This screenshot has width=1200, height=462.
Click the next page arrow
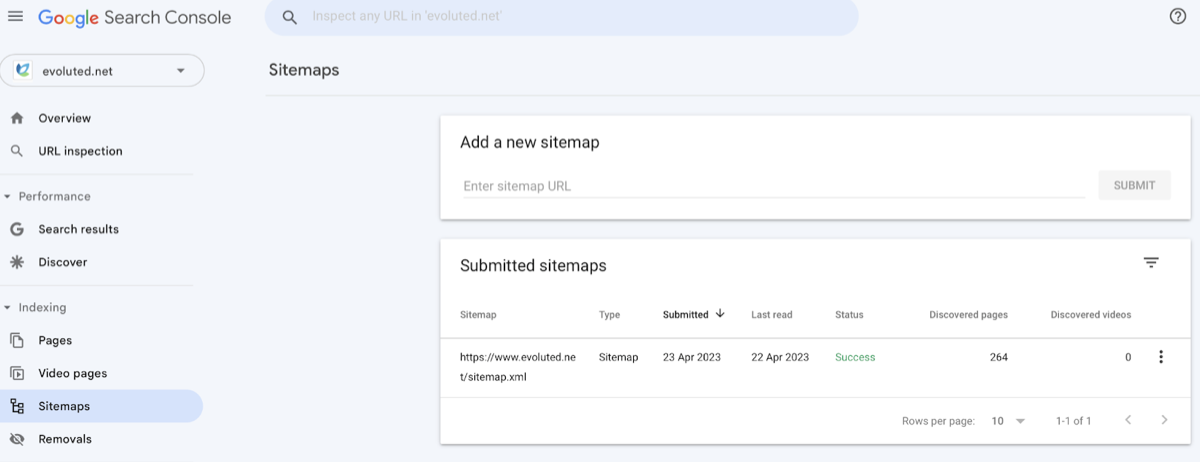(1164, 421)
